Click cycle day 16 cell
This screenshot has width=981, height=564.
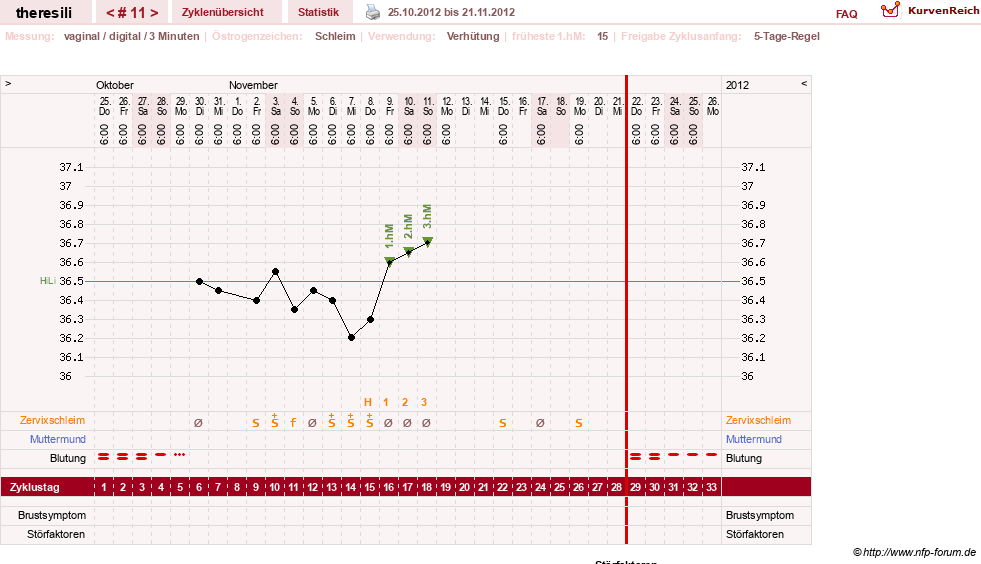point(389,488)
